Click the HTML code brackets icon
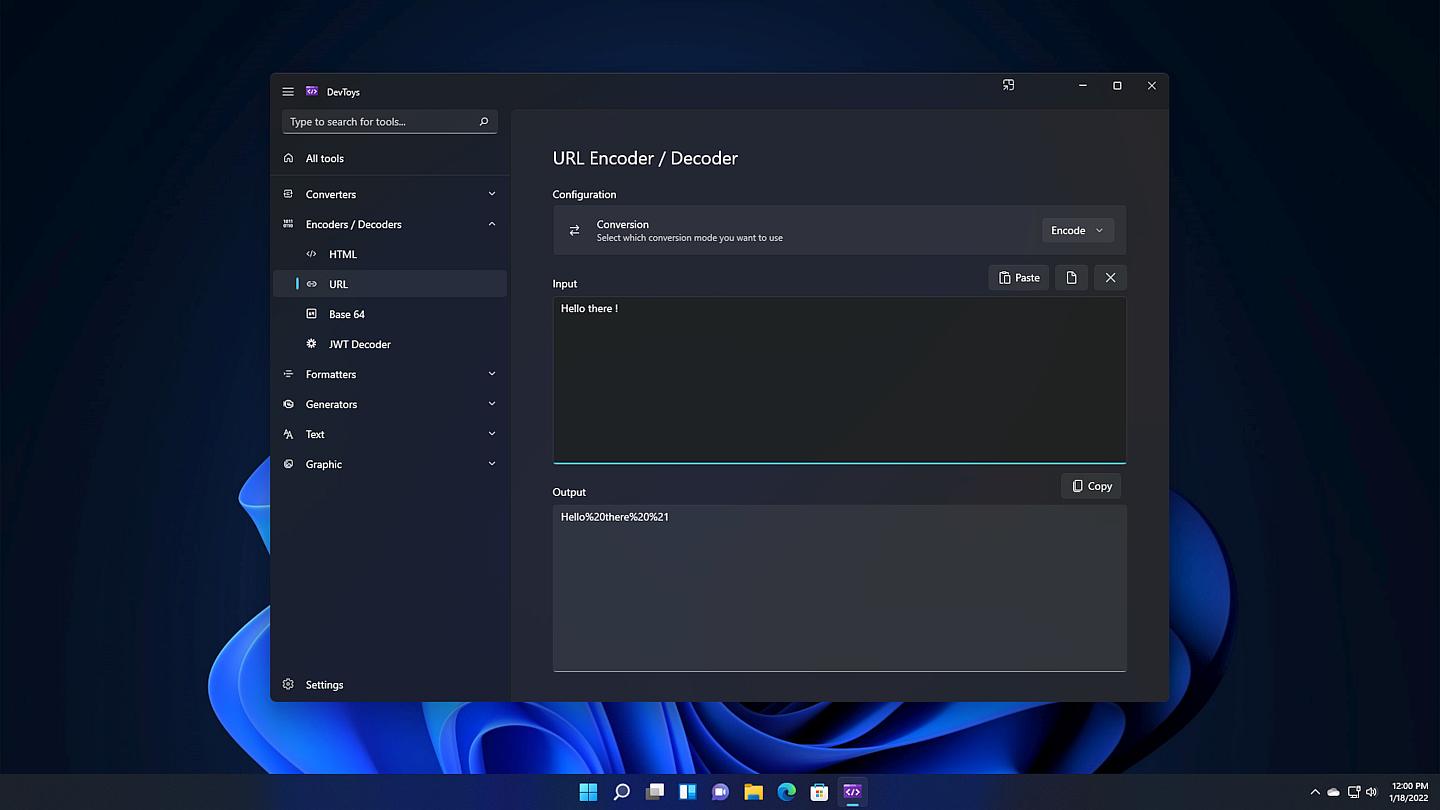Image resolution: width=1440 pixels, height=810 pixels. click(311, 254)
